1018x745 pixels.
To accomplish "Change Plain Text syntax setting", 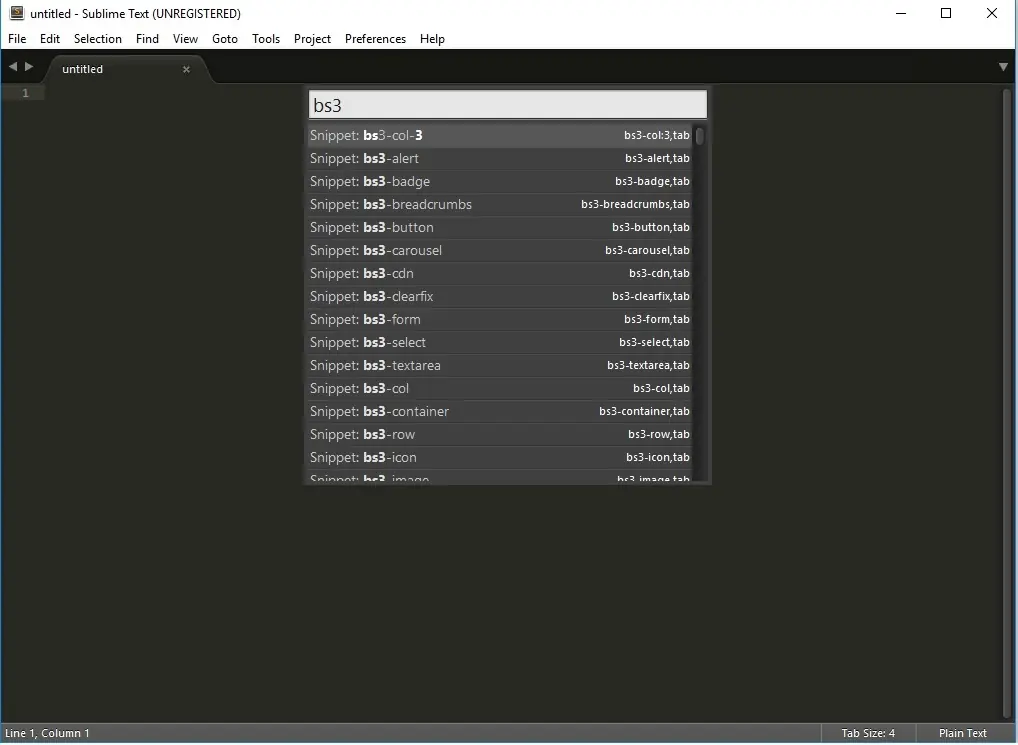I will pos(962,733).
